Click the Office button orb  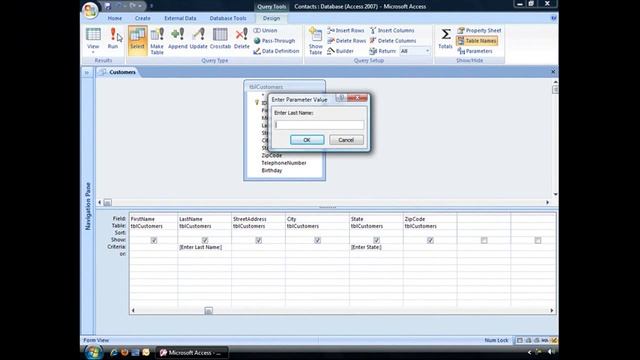click(90, 10)
